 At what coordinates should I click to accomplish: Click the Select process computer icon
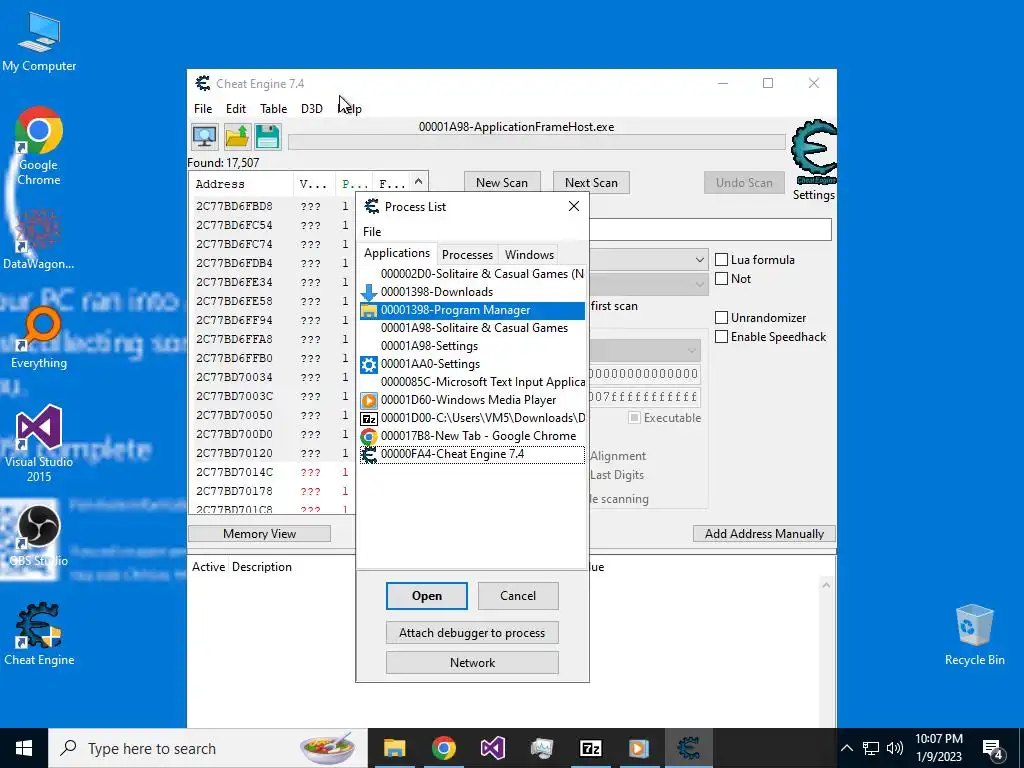(x=205, y=136)
